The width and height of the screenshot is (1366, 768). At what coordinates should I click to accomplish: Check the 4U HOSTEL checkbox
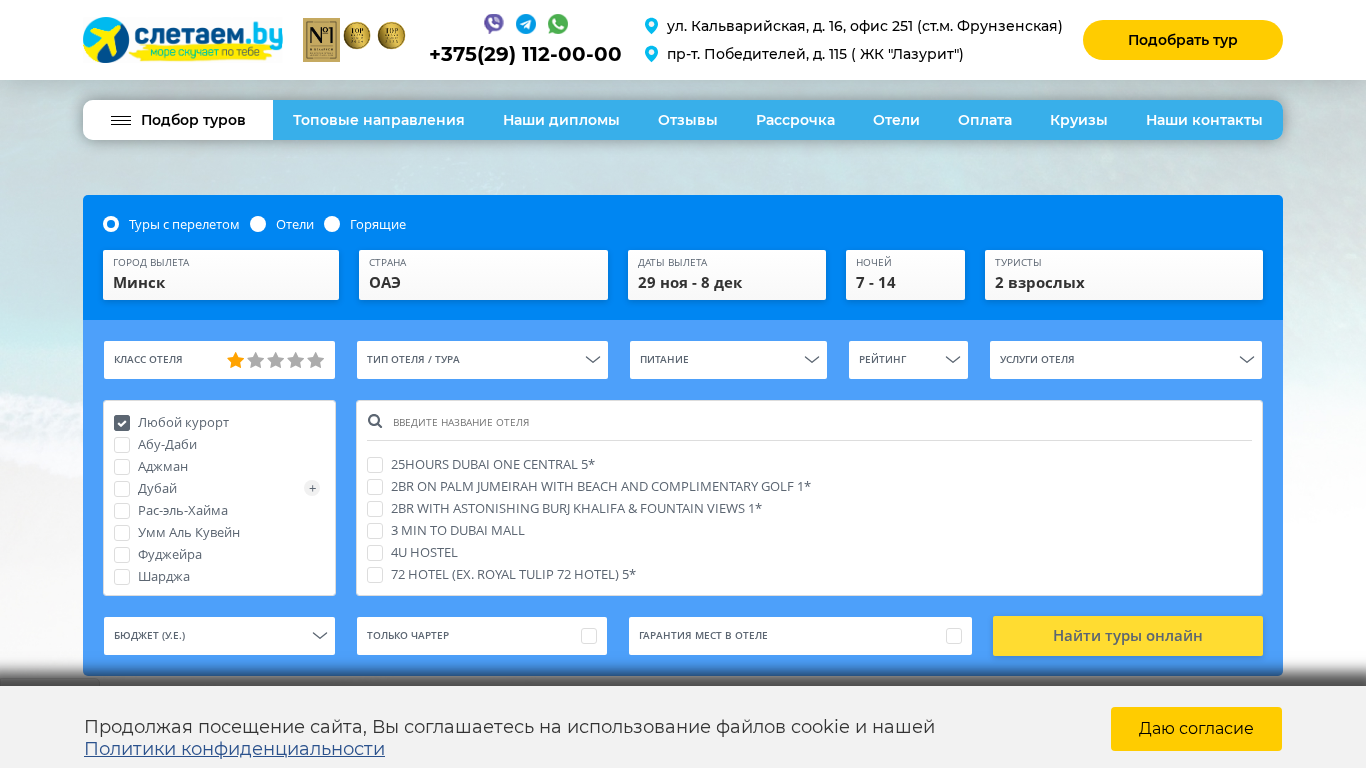(375, 553)
